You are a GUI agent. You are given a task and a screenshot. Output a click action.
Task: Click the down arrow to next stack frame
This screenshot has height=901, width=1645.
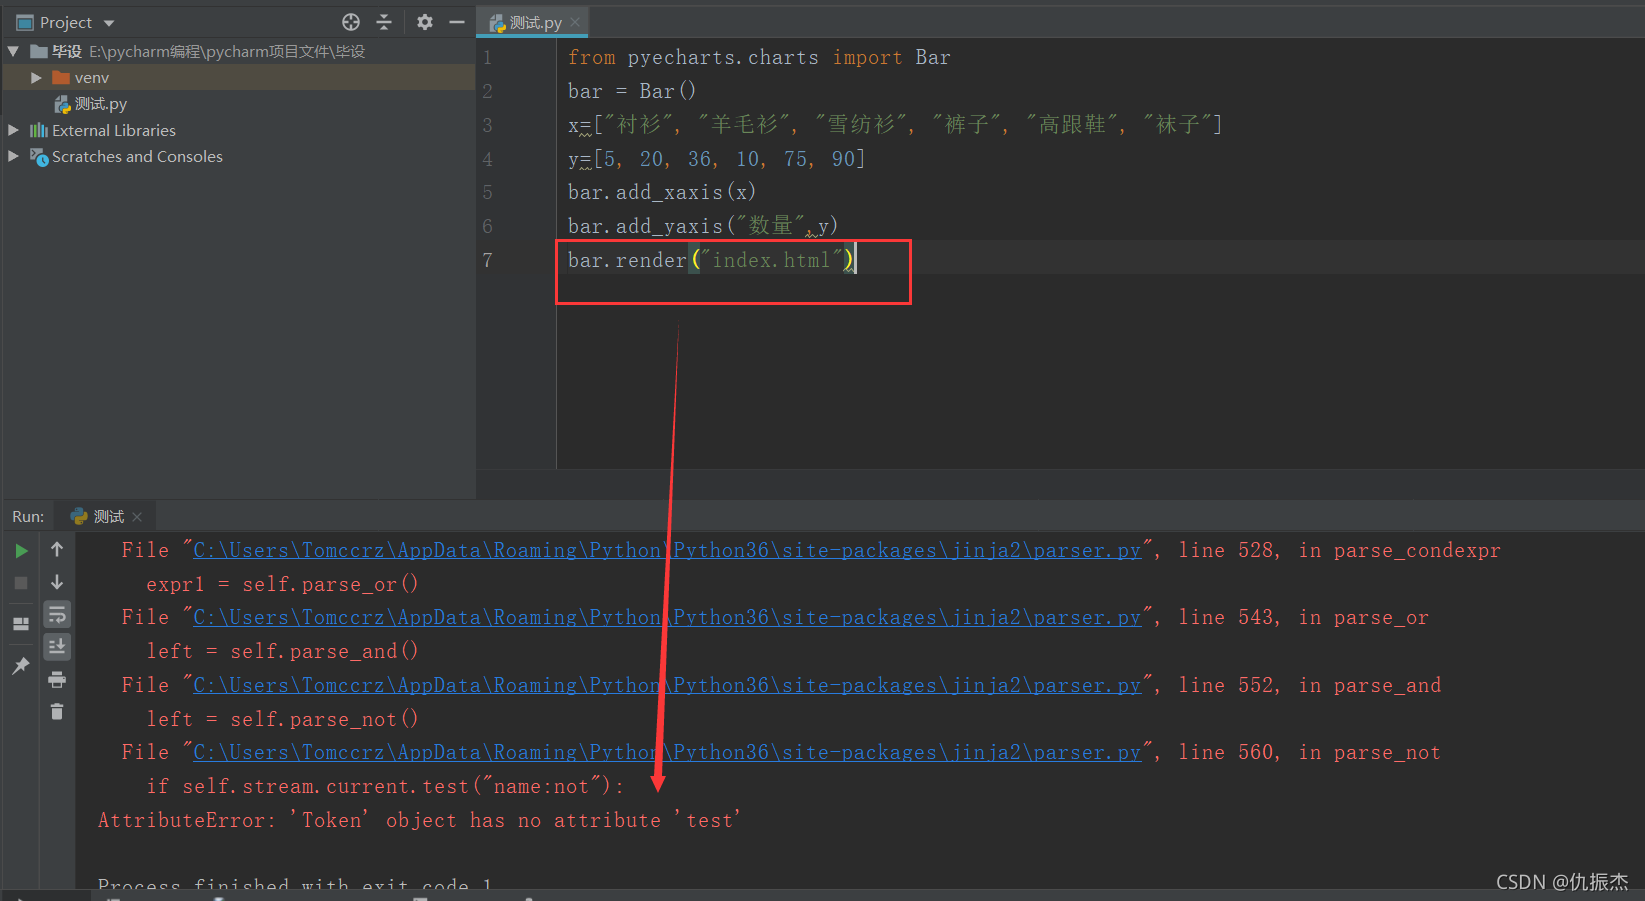[57, 582]
